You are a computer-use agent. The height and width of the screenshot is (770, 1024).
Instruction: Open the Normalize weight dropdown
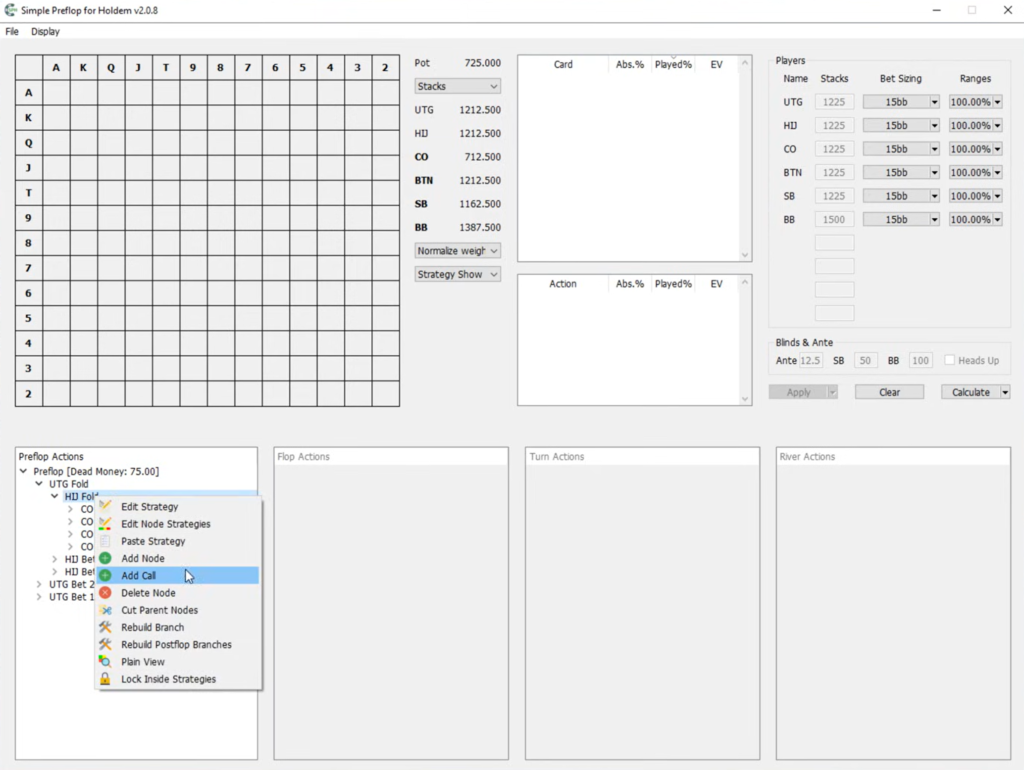[x=457, y=251]
